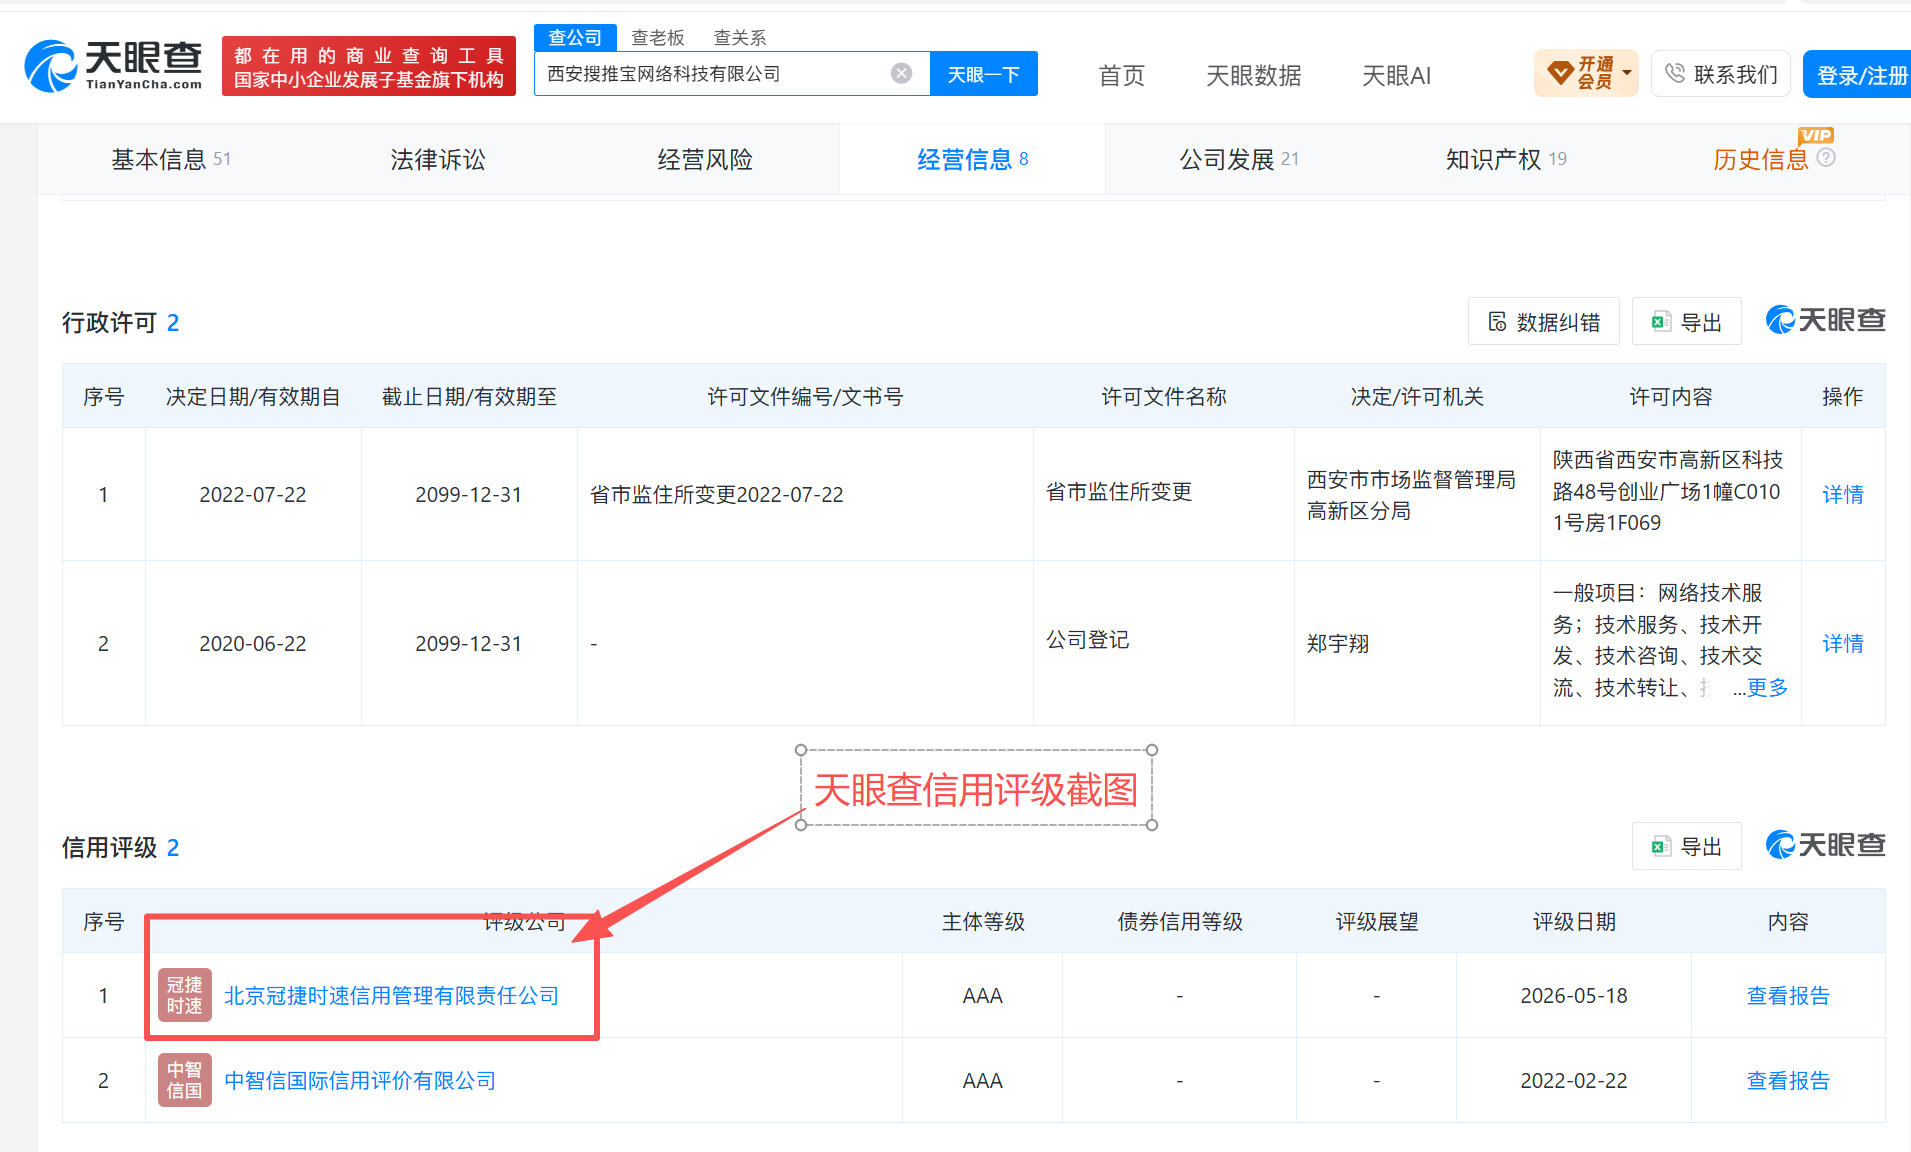1911x1152 pixels.
Task: Click 查看报告 for the 2022-02-22 rating
Action: click(1788, 1081)
